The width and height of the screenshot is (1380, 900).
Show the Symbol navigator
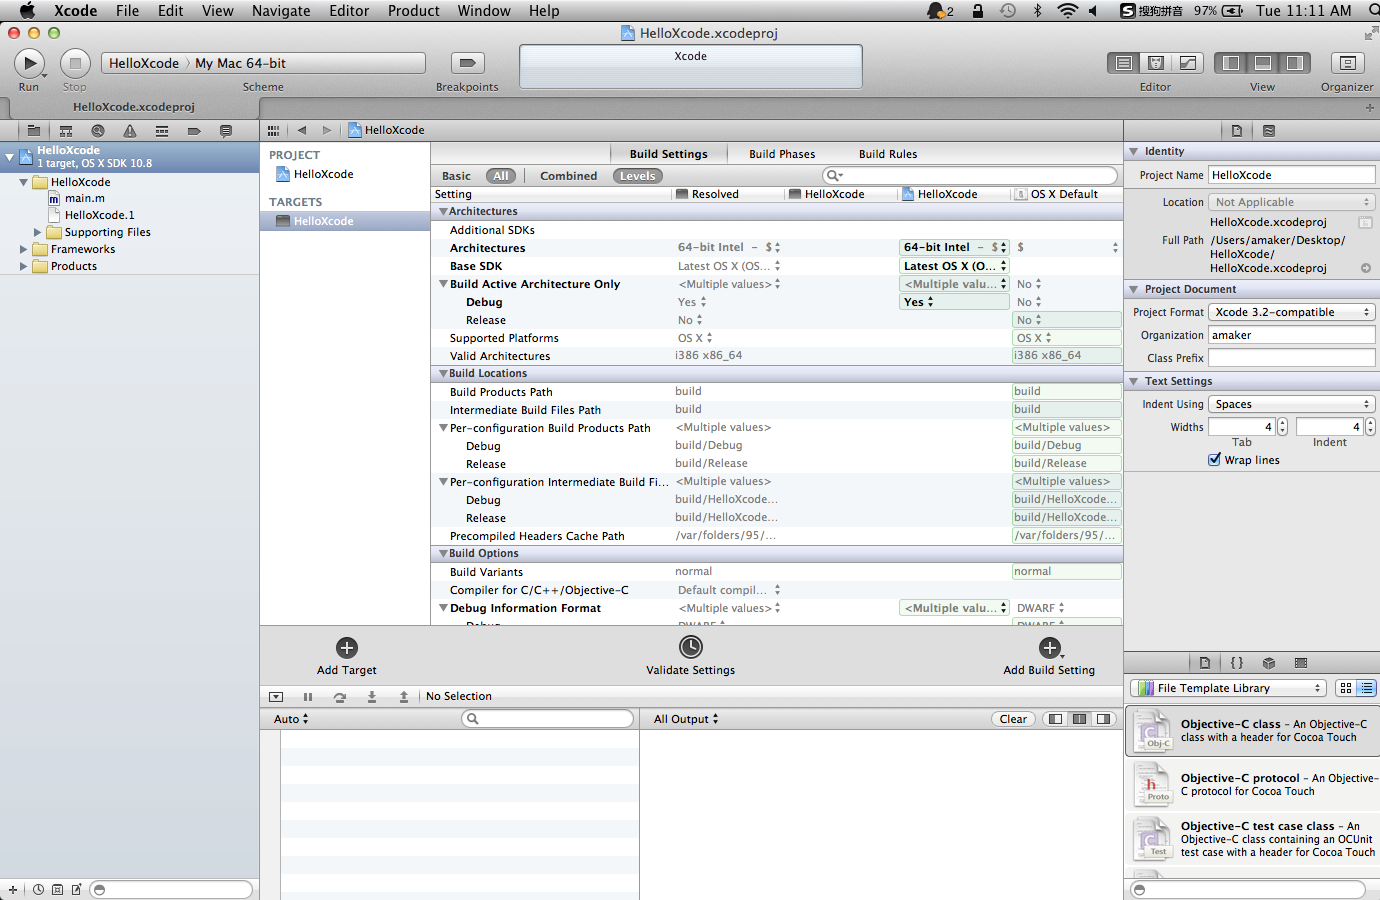[x=66, y=131]
